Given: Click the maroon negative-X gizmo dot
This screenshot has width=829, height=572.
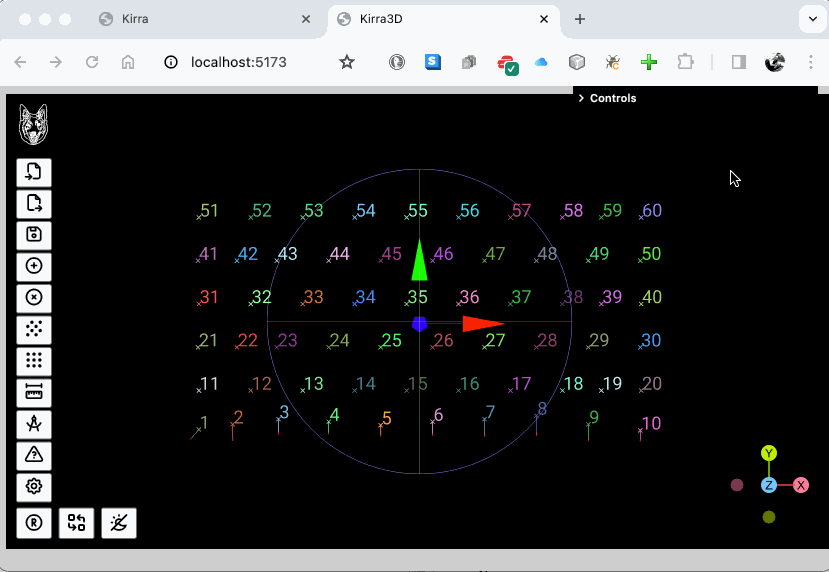Looking at the screenshot, I should (736, 485).
